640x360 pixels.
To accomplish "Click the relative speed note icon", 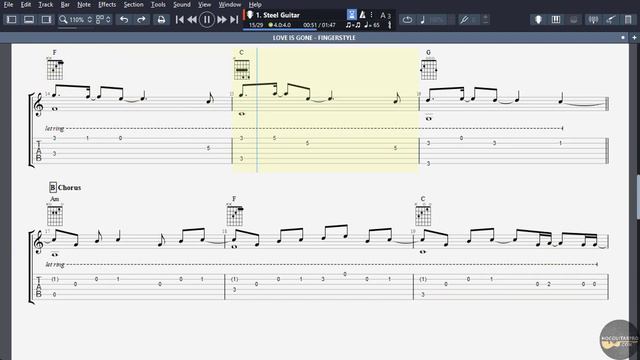I will point(422,20).
